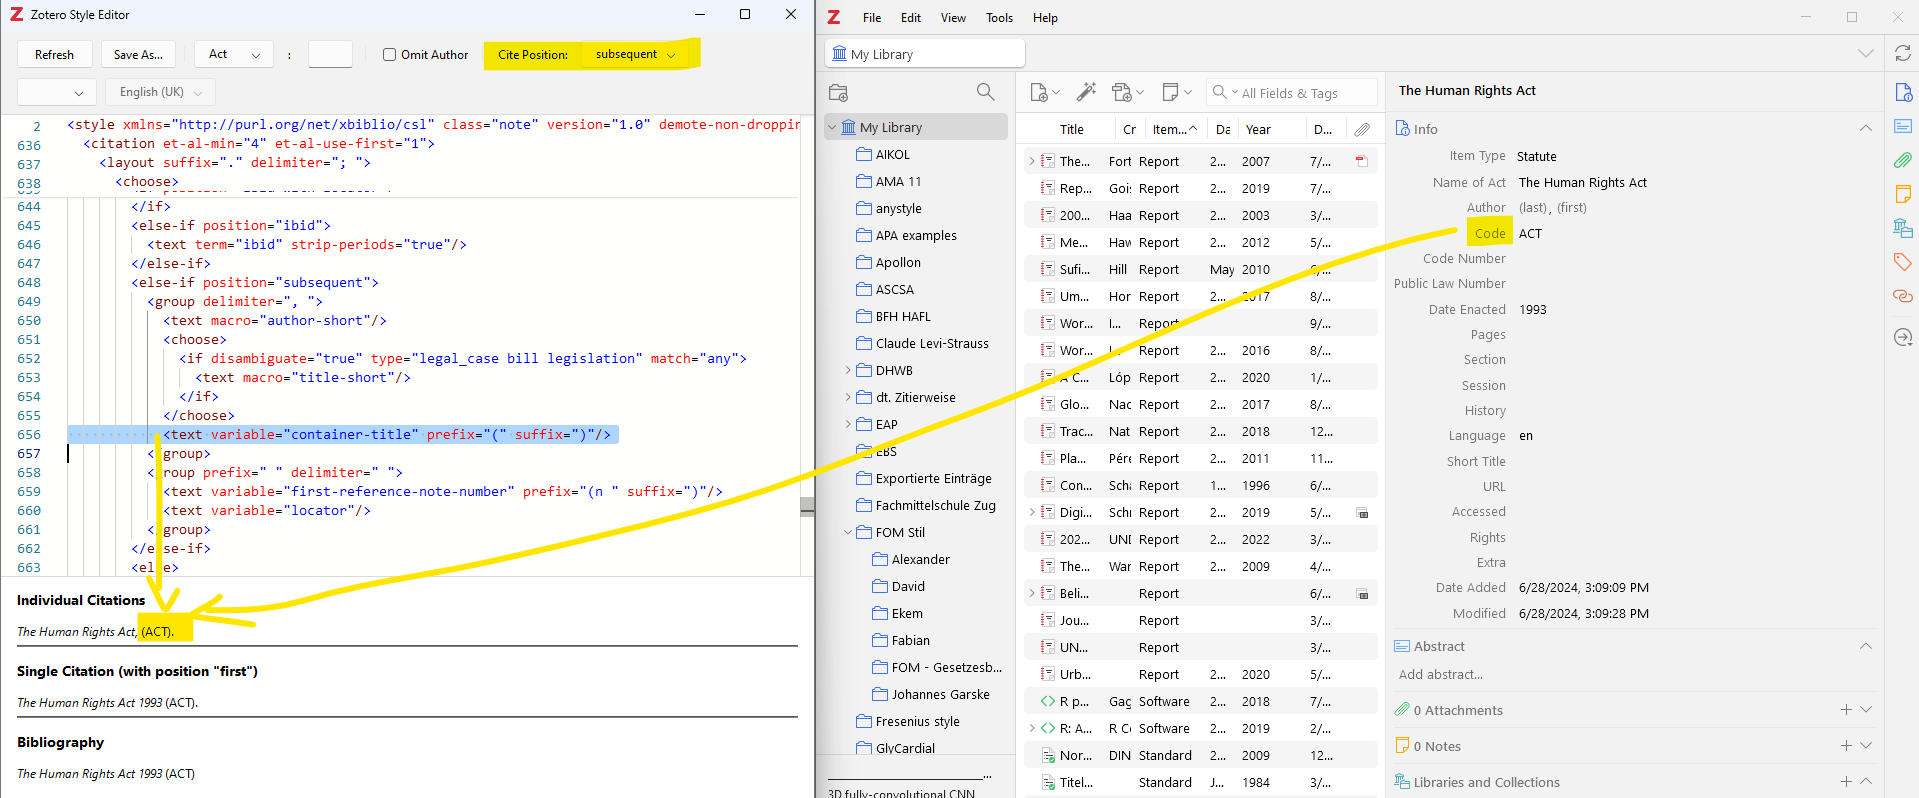Select the Fresenius style collection
This screenshot has height=798, width=1919.
tap(917, 721)
